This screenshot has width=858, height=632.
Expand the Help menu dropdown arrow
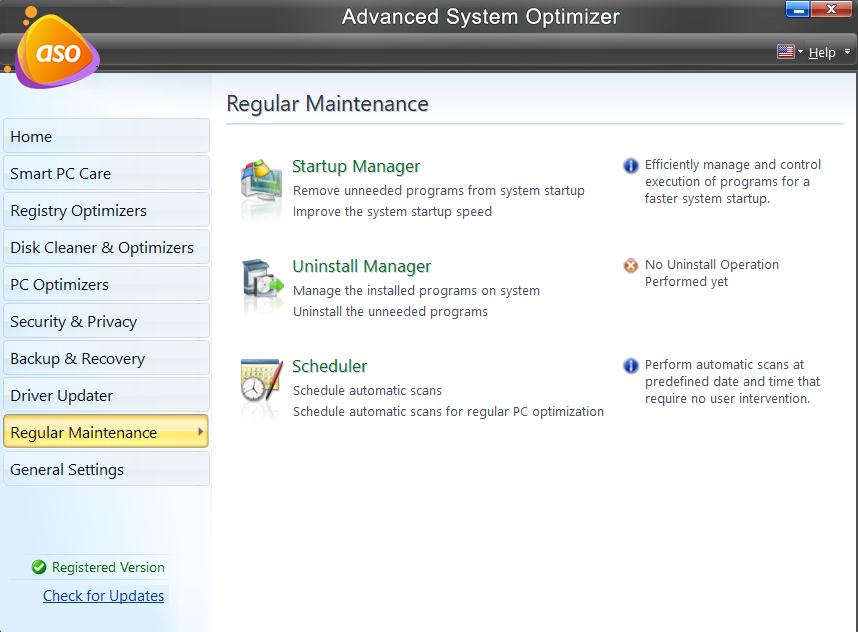click(x=847, y=52)
